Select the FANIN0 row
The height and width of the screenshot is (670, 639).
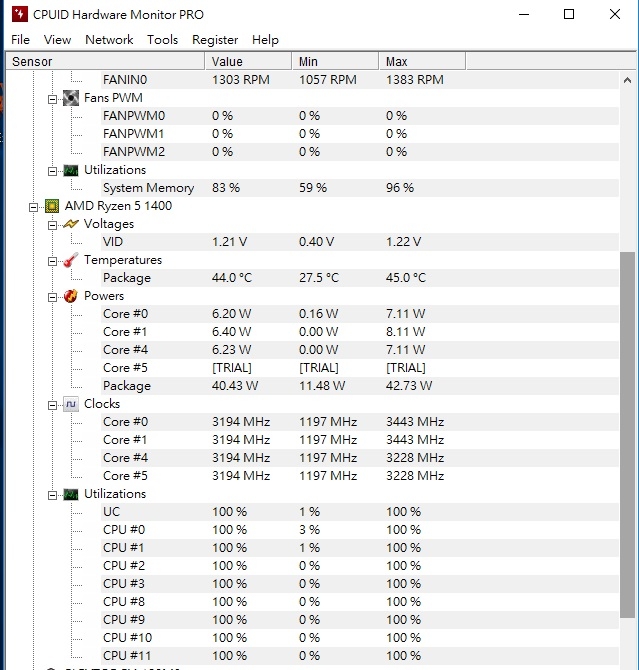coord(359,80)
